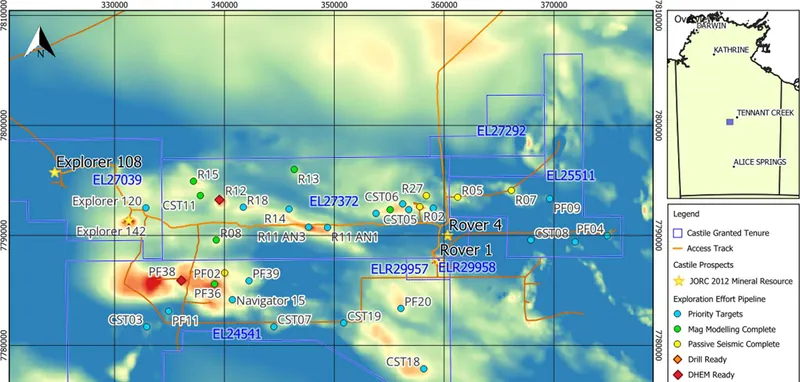Click the Access Track legend line symbol
This screenshot has height=382, width=800.
[678, 249]
